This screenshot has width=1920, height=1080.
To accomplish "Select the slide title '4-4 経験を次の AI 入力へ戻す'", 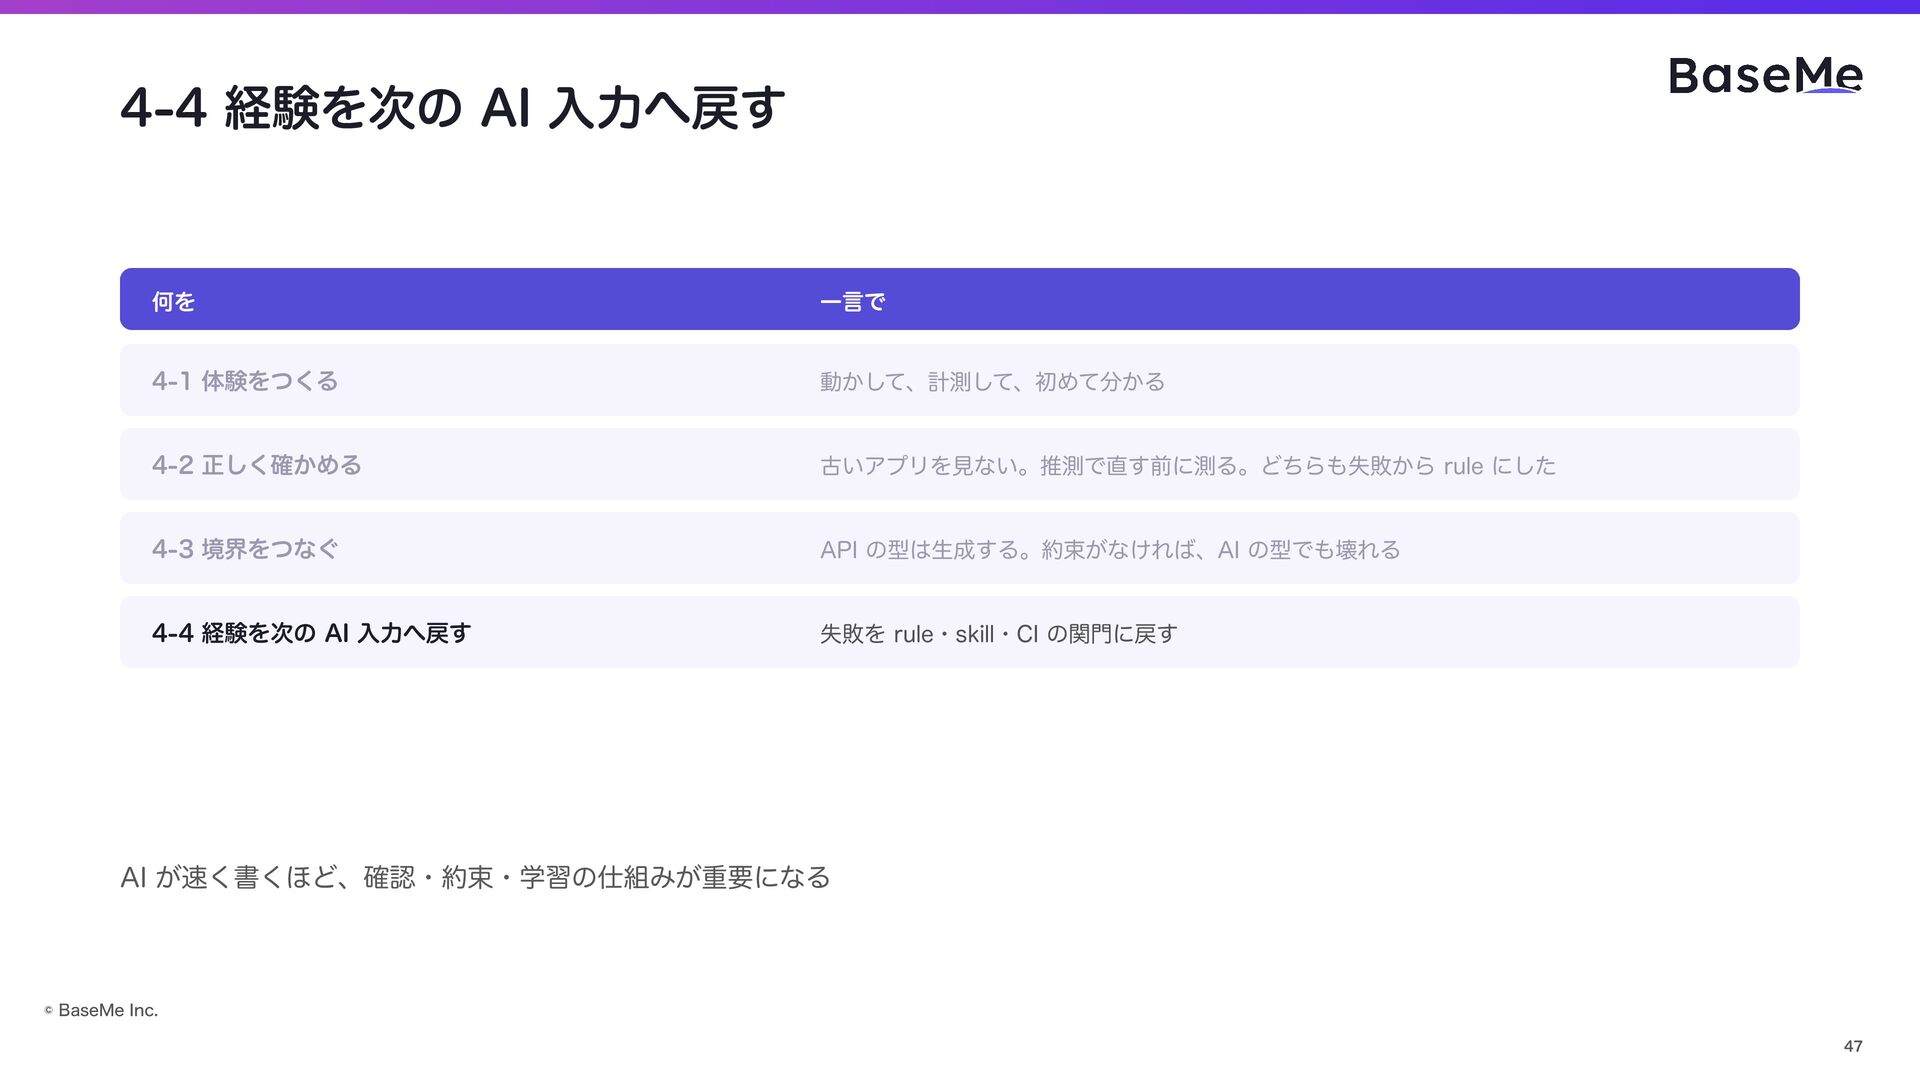I will click(x=453, y=107).
